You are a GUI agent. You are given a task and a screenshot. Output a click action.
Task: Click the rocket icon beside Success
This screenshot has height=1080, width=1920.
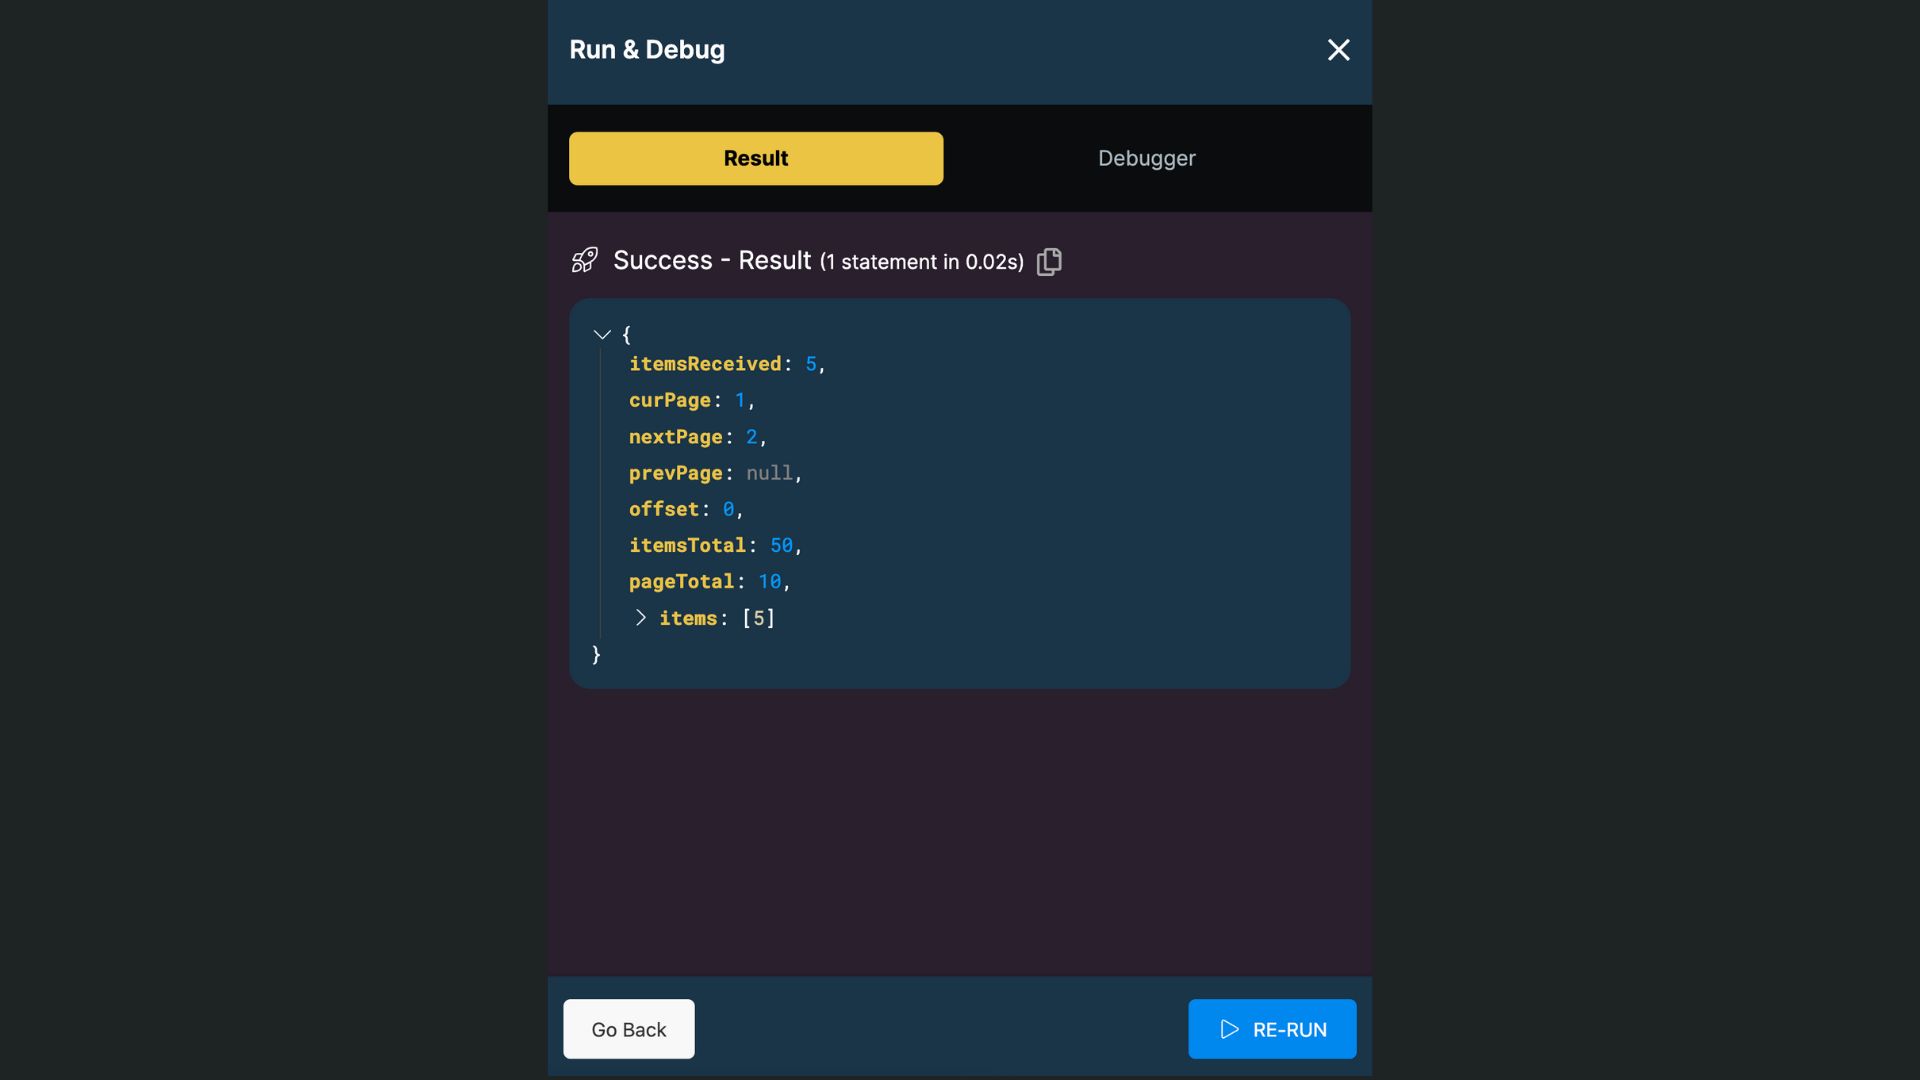tap(584, 260)
